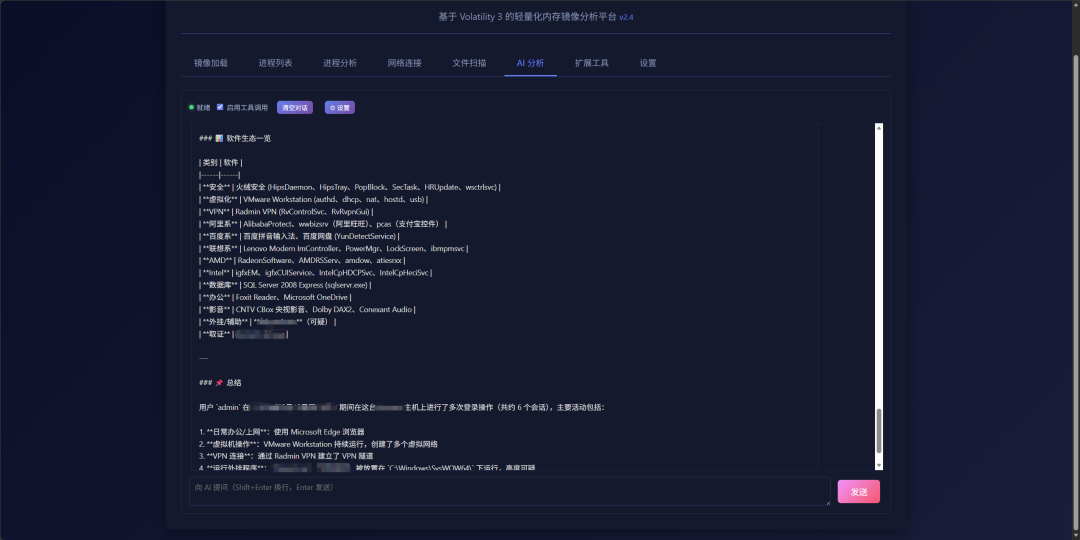Switch to the 扩展工具 tab
This screenshot has height=540, width=1080.
(592, 63)
